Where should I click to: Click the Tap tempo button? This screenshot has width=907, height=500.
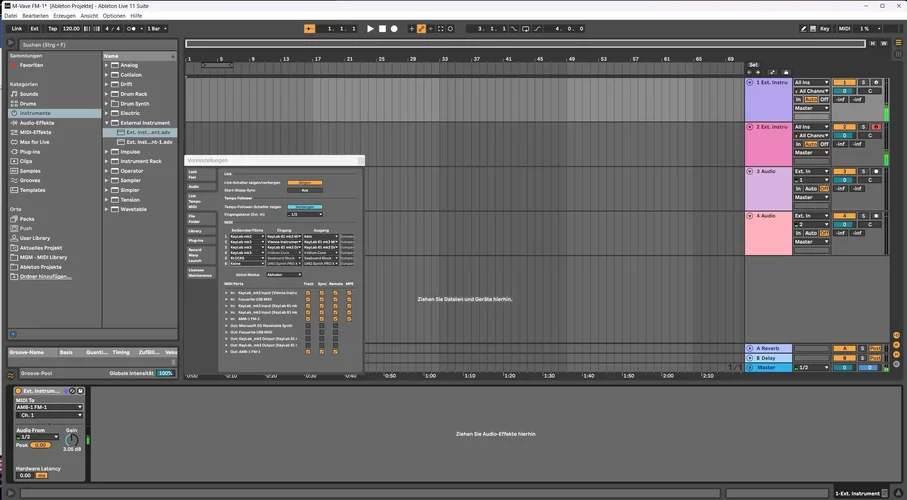coord(53,28)
